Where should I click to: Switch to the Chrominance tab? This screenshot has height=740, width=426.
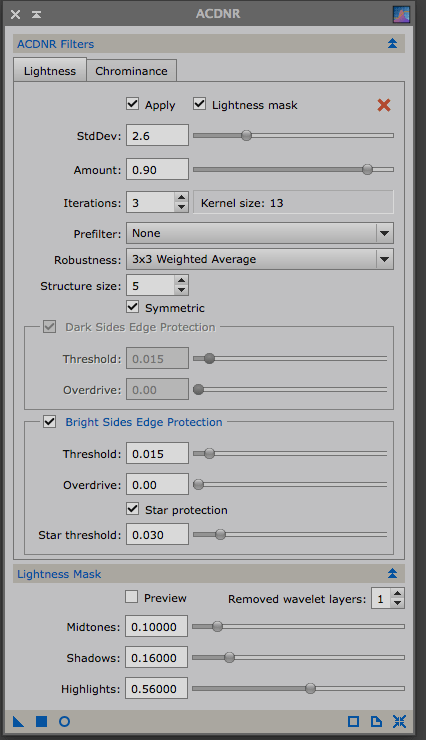pos(132,71)
